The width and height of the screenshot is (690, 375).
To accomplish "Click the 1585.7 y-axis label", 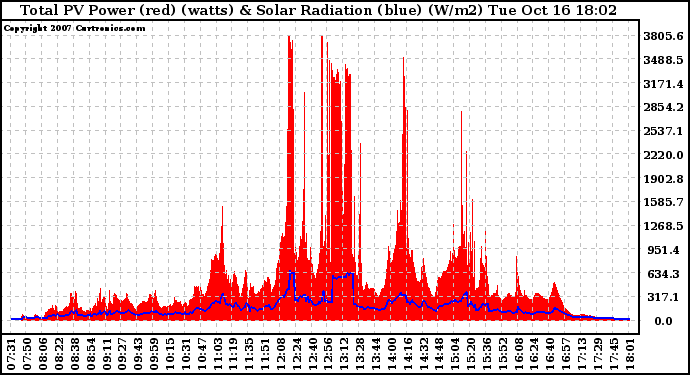I will 664,202.
